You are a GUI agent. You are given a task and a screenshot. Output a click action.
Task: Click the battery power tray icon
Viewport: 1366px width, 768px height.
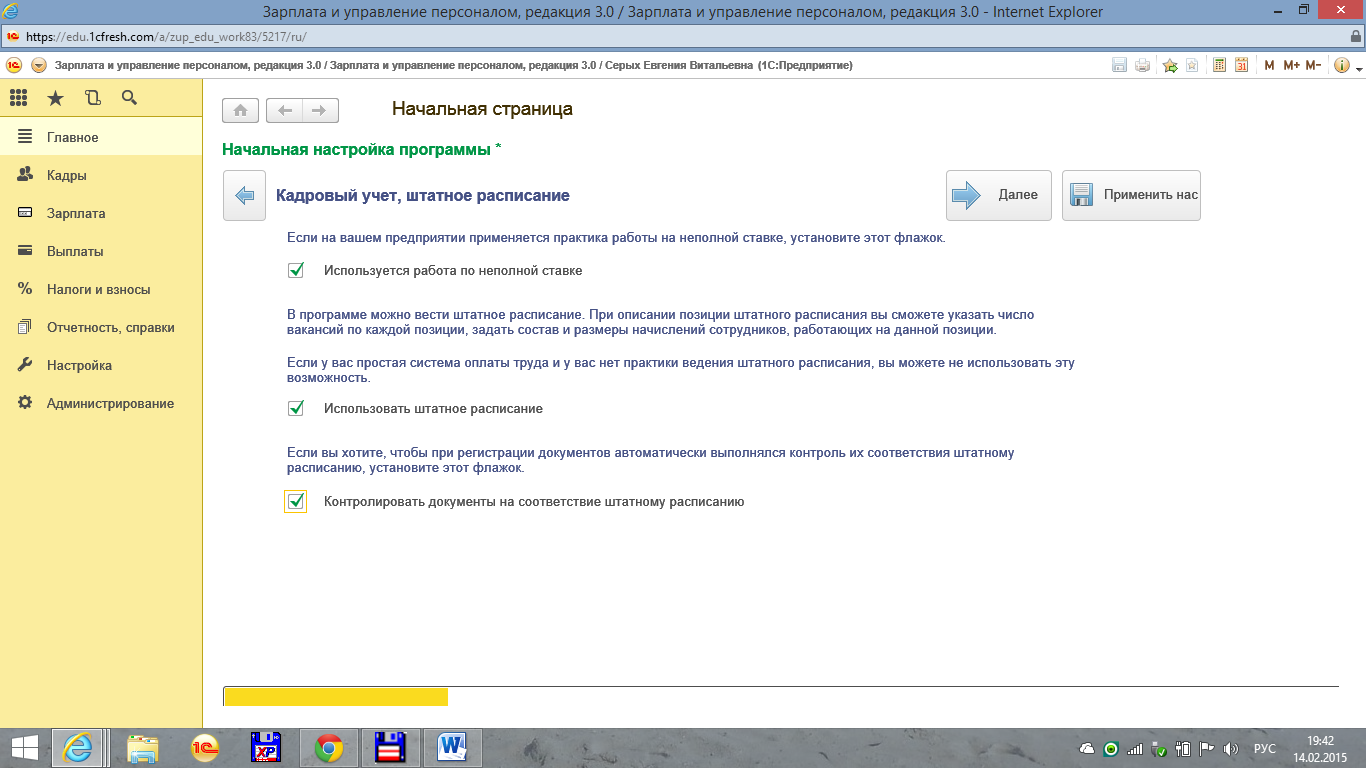(1182, 749)
